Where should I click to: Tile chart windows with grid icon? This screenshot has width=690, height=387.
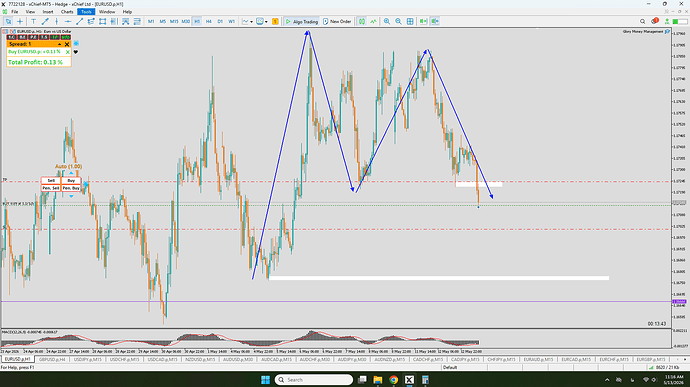click(x=410, y=21)
